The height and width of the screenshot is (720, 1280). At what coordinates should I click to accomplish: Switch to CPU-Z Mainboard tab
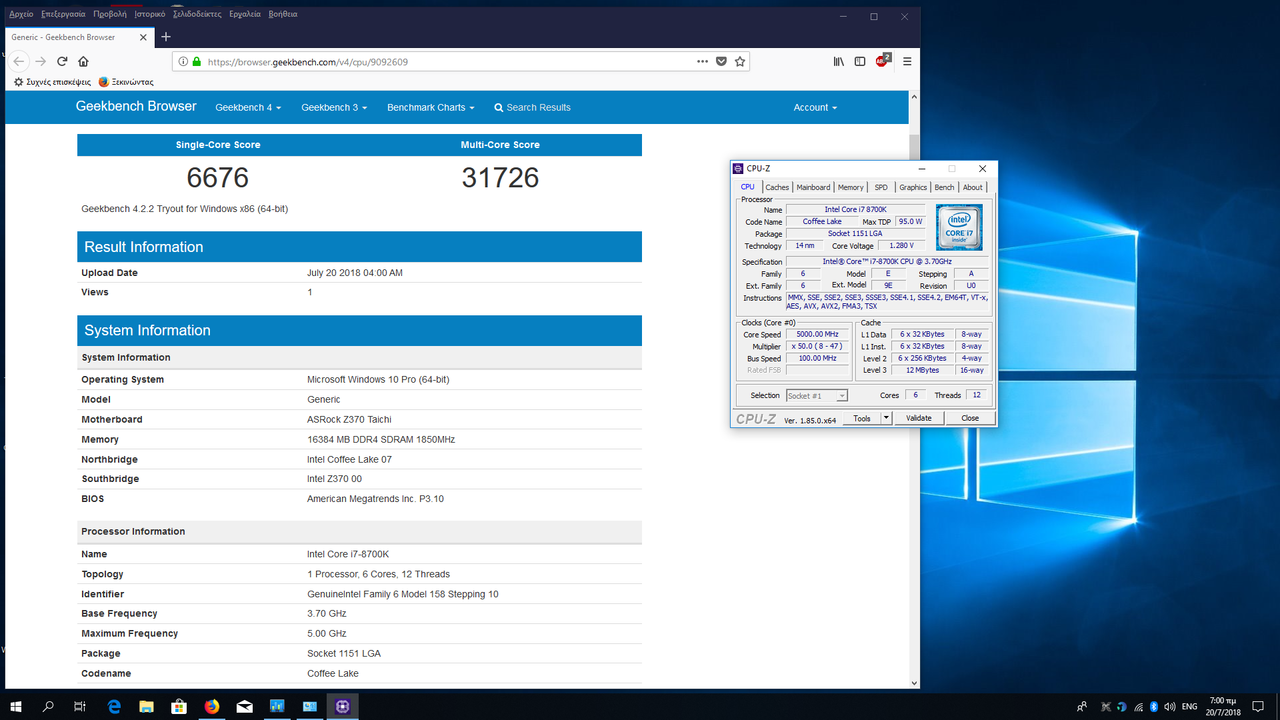pos(813,187)
